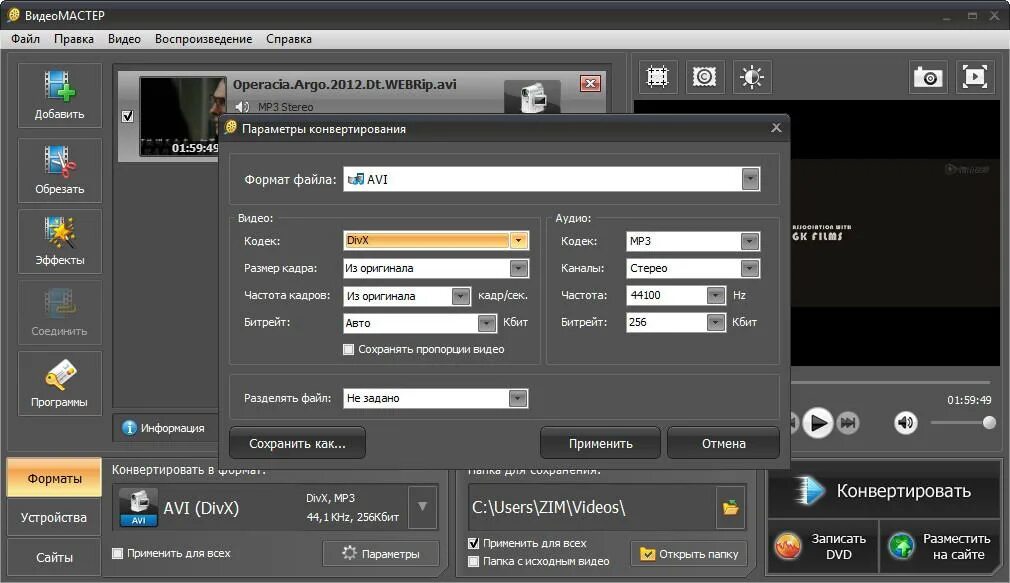Click the Соединить join icon
Screen dimensions: 1010x583
pos(59,303)
